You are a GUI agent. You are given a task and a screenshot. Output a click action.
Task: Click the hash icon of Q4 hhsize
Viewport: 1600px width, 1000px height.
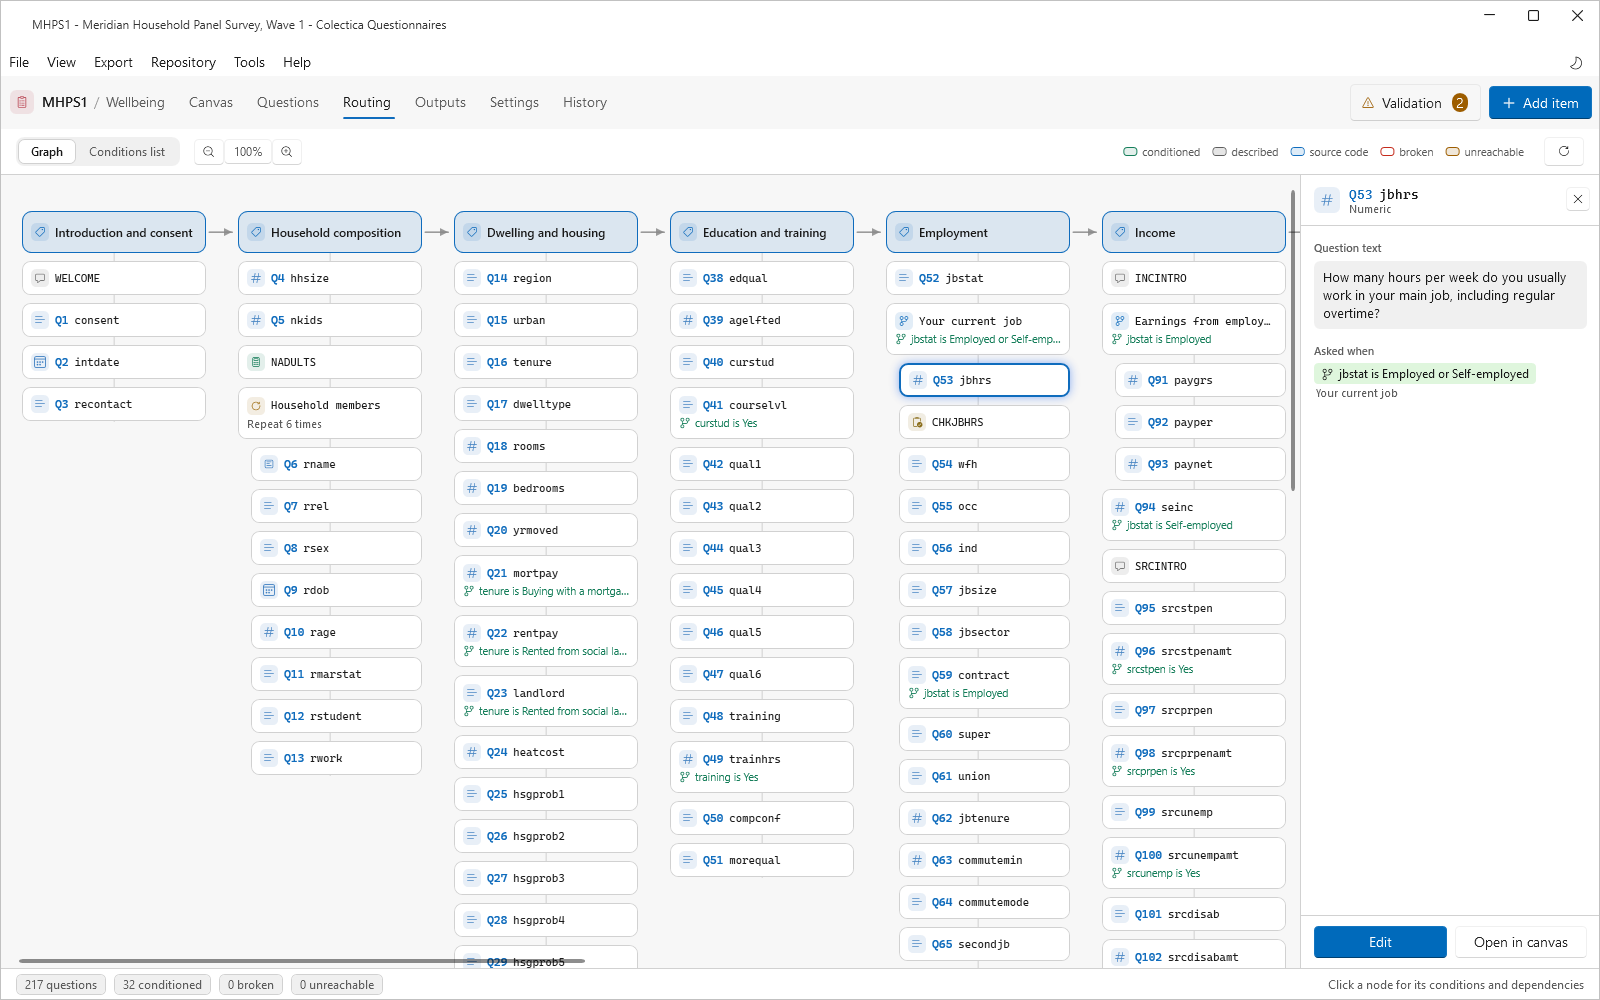click(x=256, y=278)
